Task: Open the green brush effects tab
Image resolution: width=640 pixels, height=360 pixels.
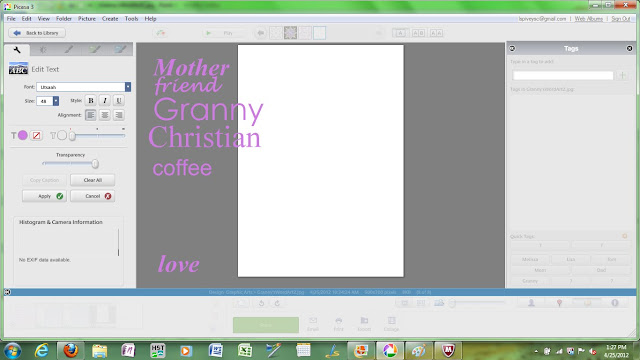Action: (95, 50)
